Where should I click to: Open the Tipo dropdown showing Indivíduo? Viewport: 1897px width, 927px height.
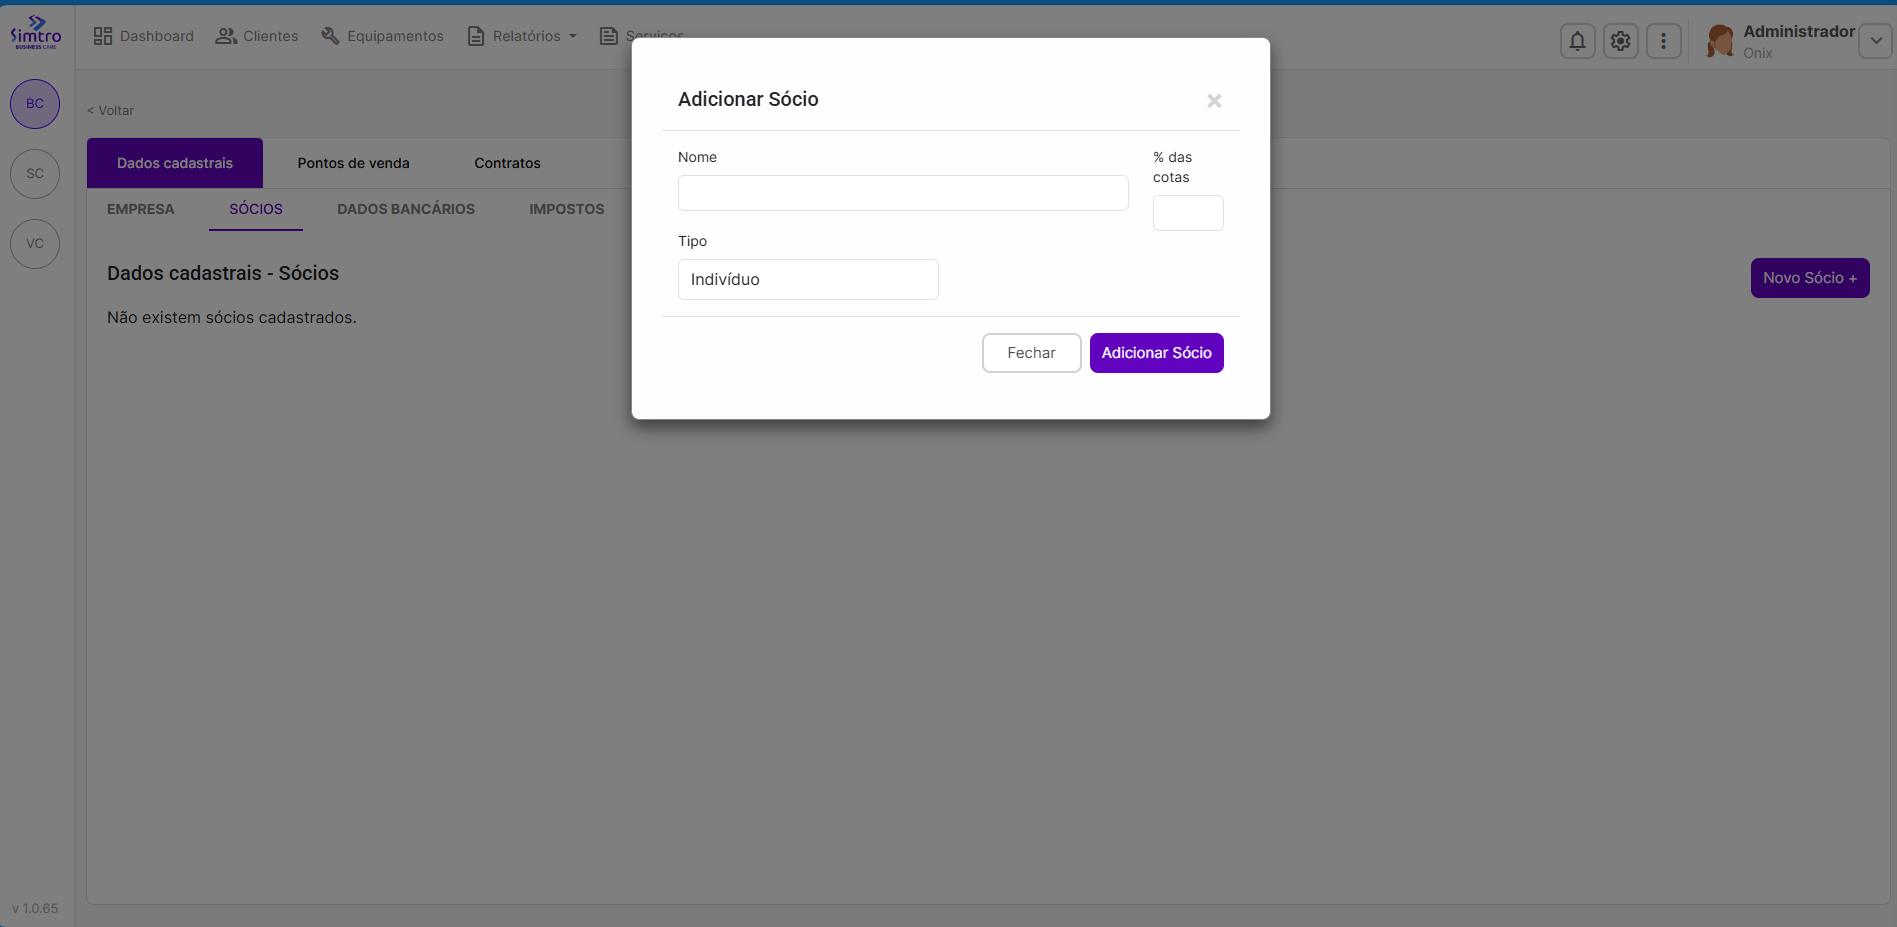click(x=808, y=280)
